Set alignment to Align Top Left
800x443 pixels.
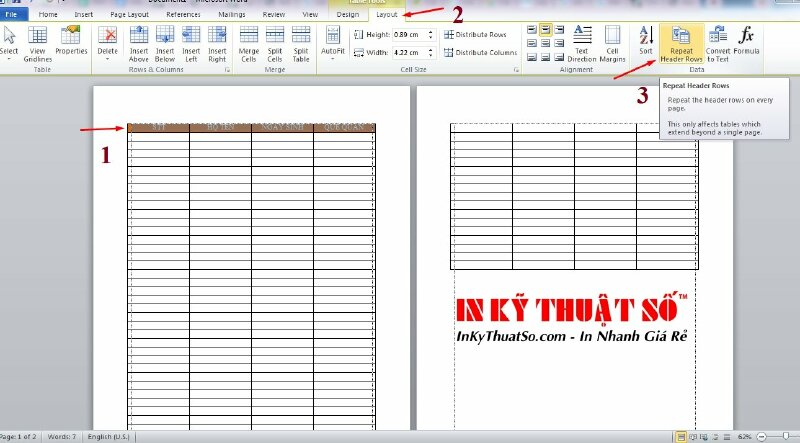tap(532, 30)
